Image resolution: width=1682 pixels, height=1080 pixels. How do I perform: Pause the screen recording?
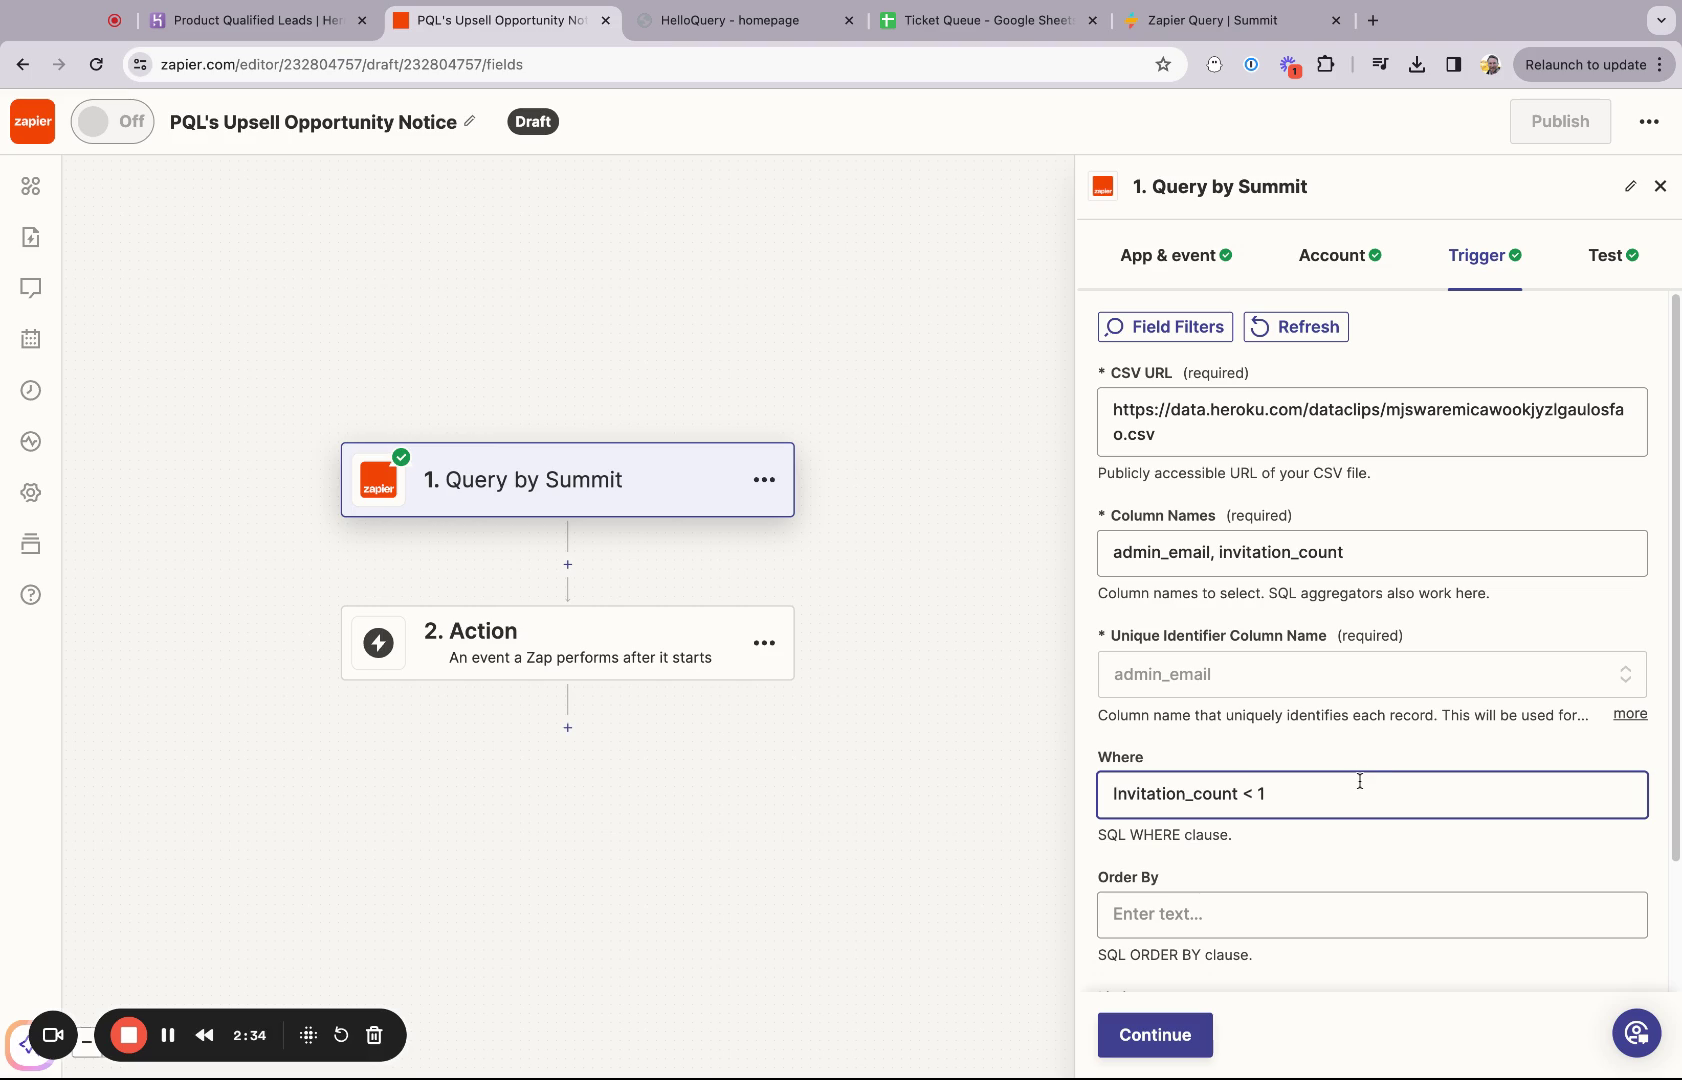tap(167, 1035)
